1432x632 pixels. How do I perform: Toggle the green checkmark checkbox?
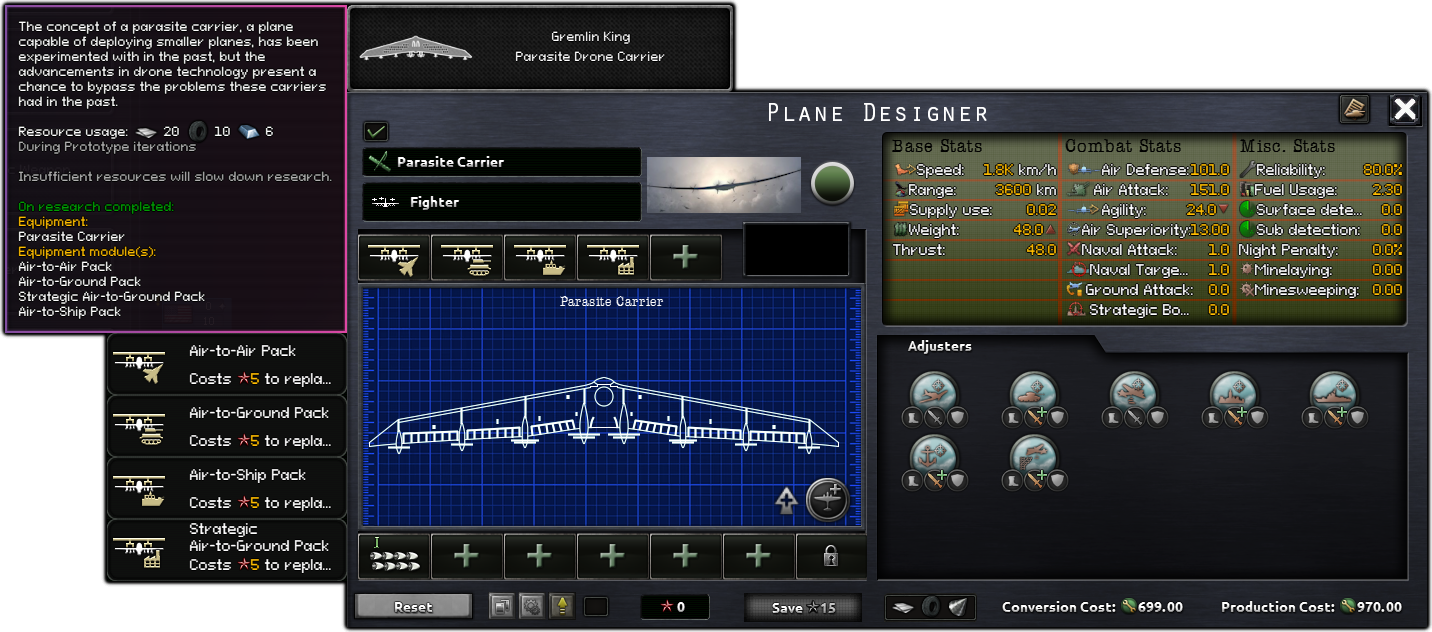[x=376, y=131]
